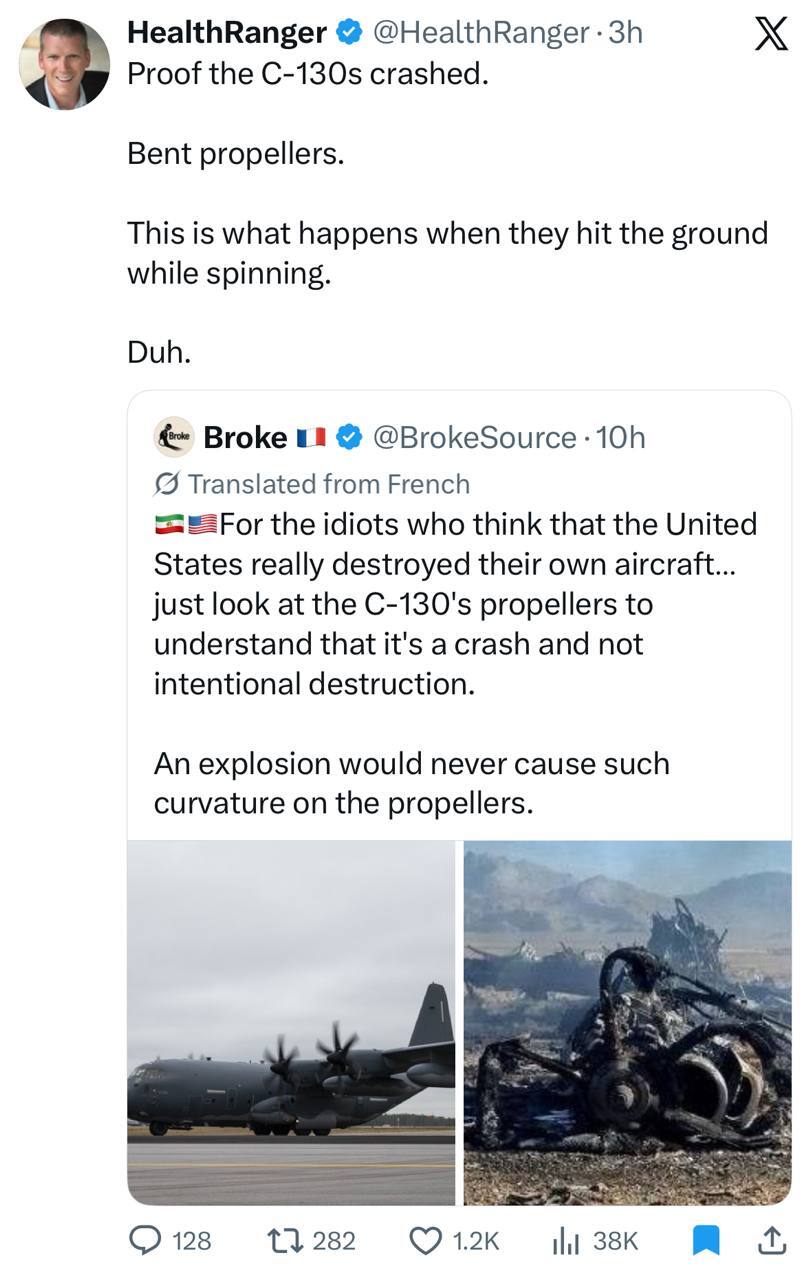Share post via upload arrow icon

pyautogui.click(x=770, y=1241)
